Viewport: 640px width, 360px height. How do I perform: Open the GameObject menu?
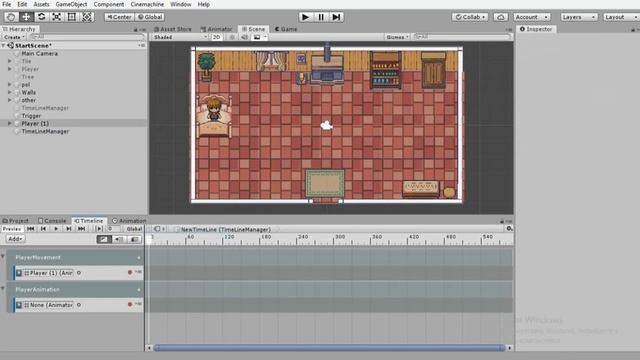pyautogui.click(x=71, y=4)
